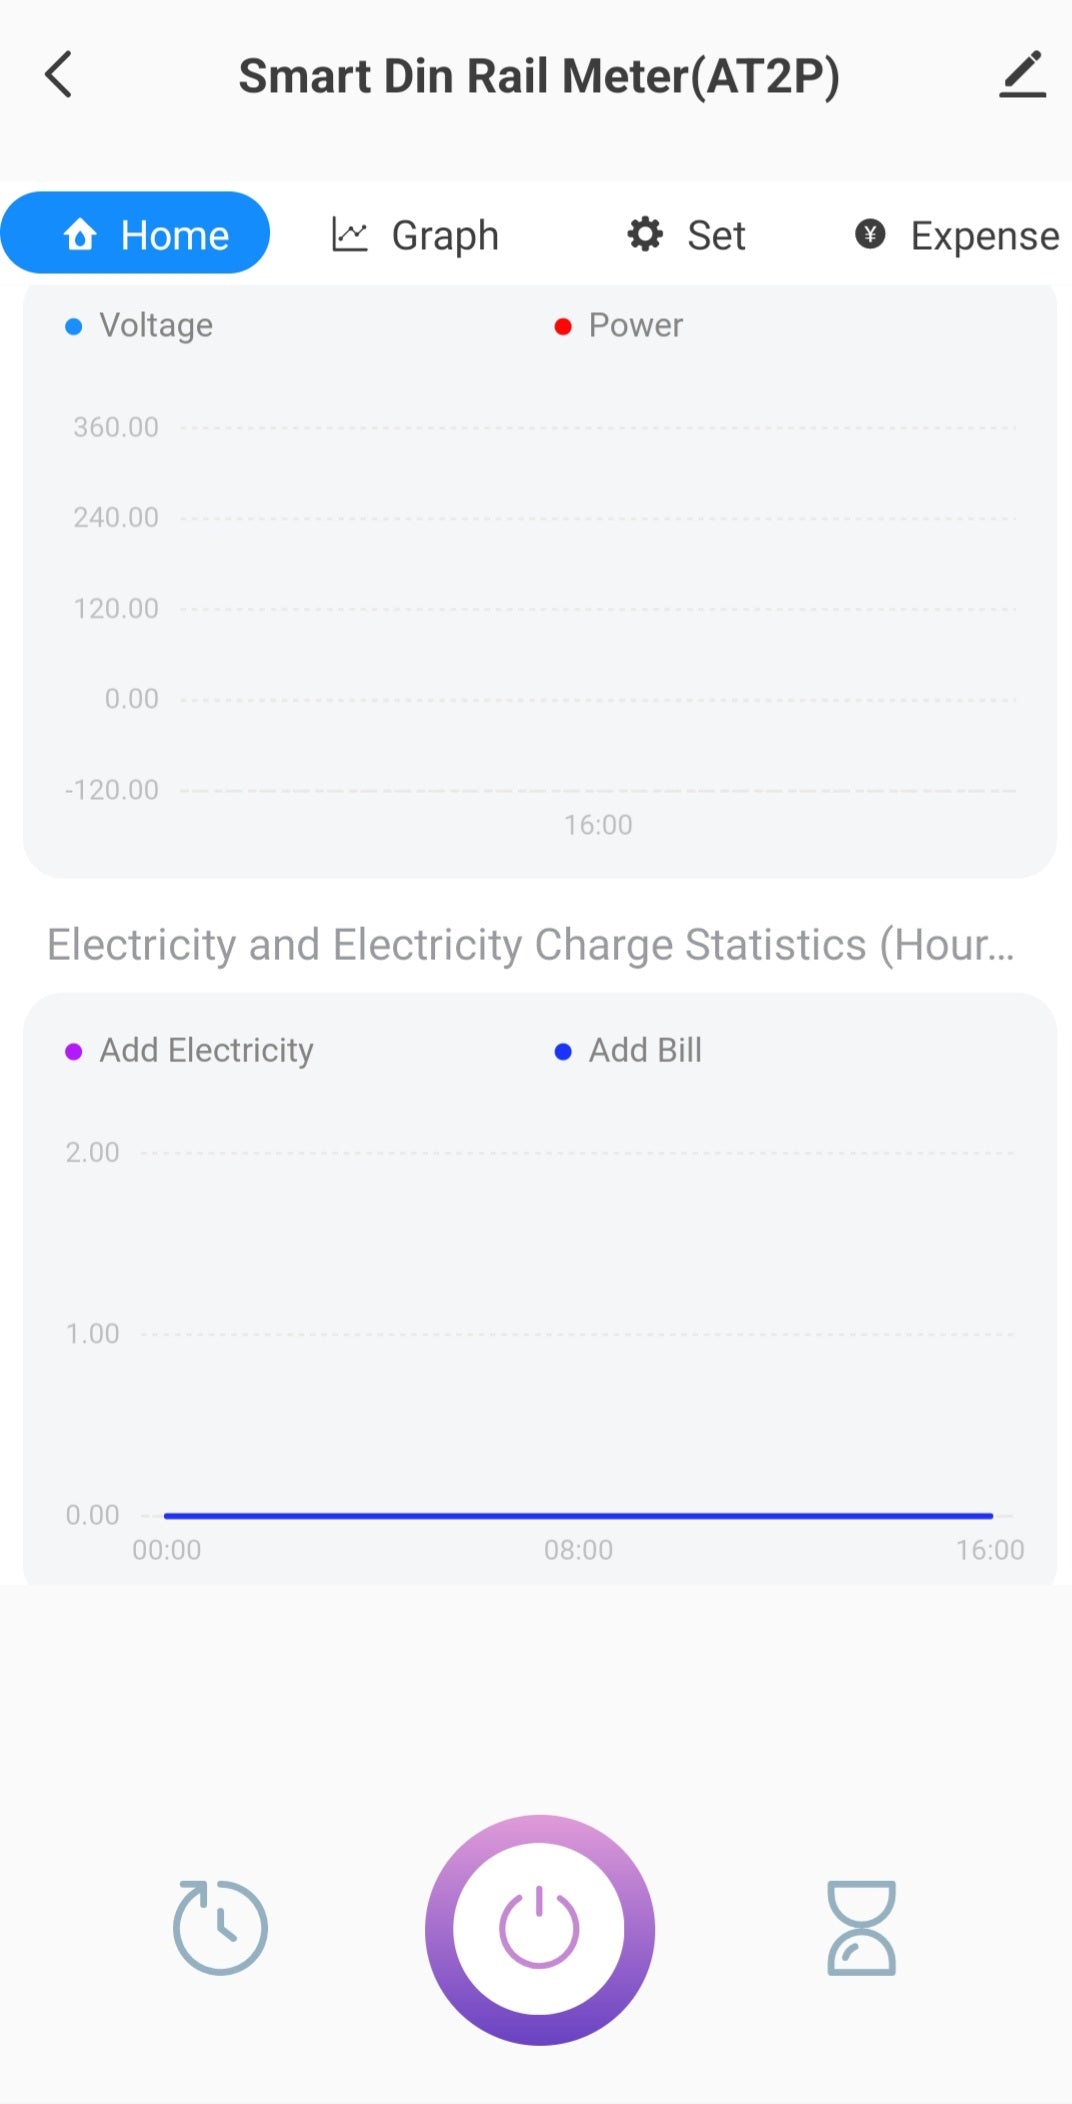Toggle the Power series legend
This screenshot has height=2104, width=1072.
(x=620, y=326)
